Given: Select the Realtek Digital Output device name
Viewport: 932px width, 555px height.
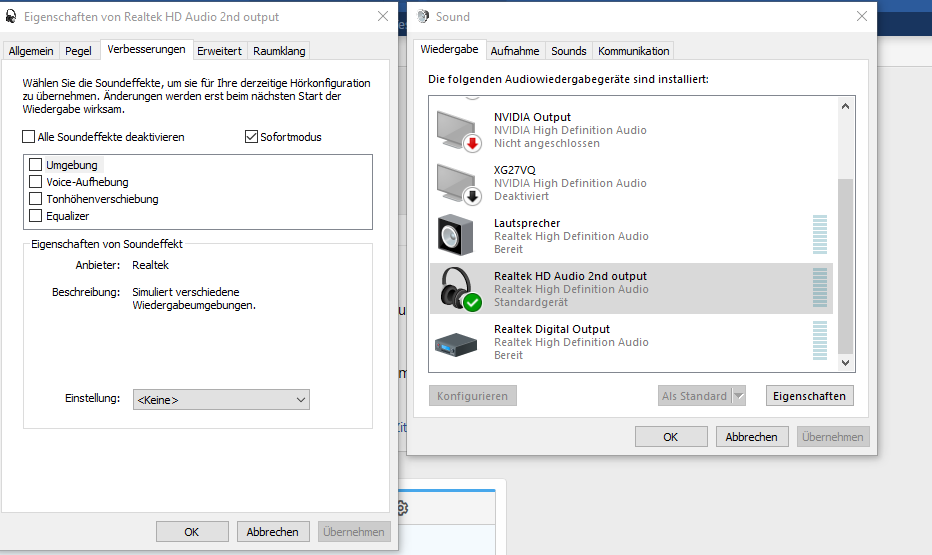Looking at the screenshot, I should click(x=552, y=329).
